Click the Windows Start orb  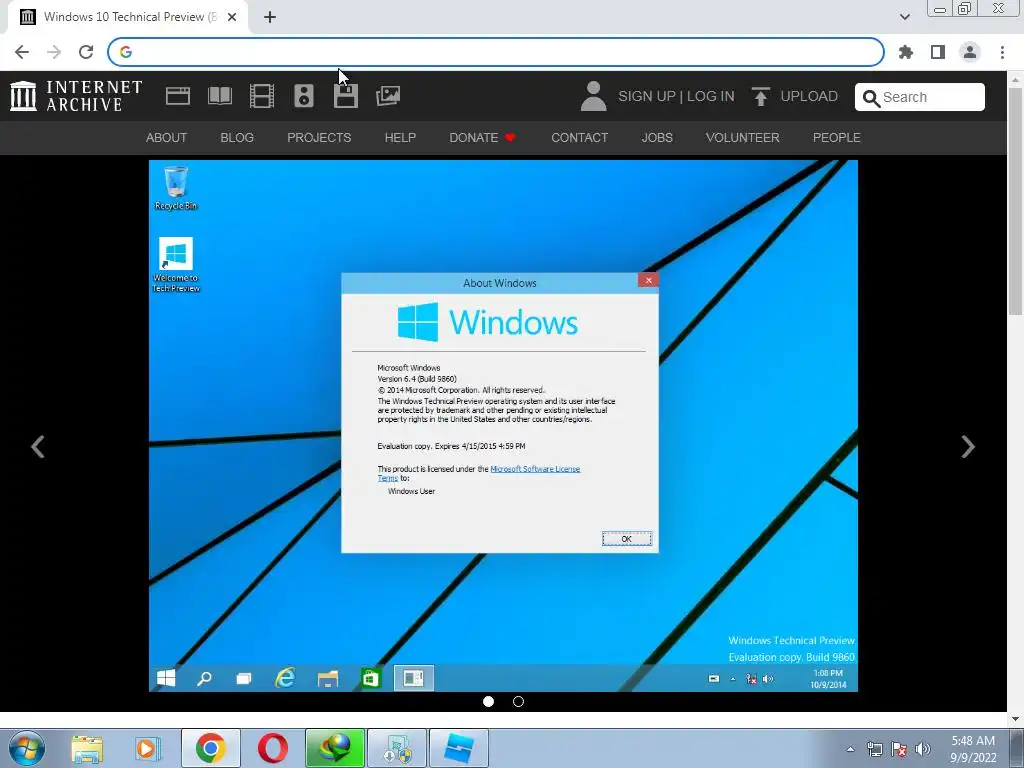coord(27,748)
